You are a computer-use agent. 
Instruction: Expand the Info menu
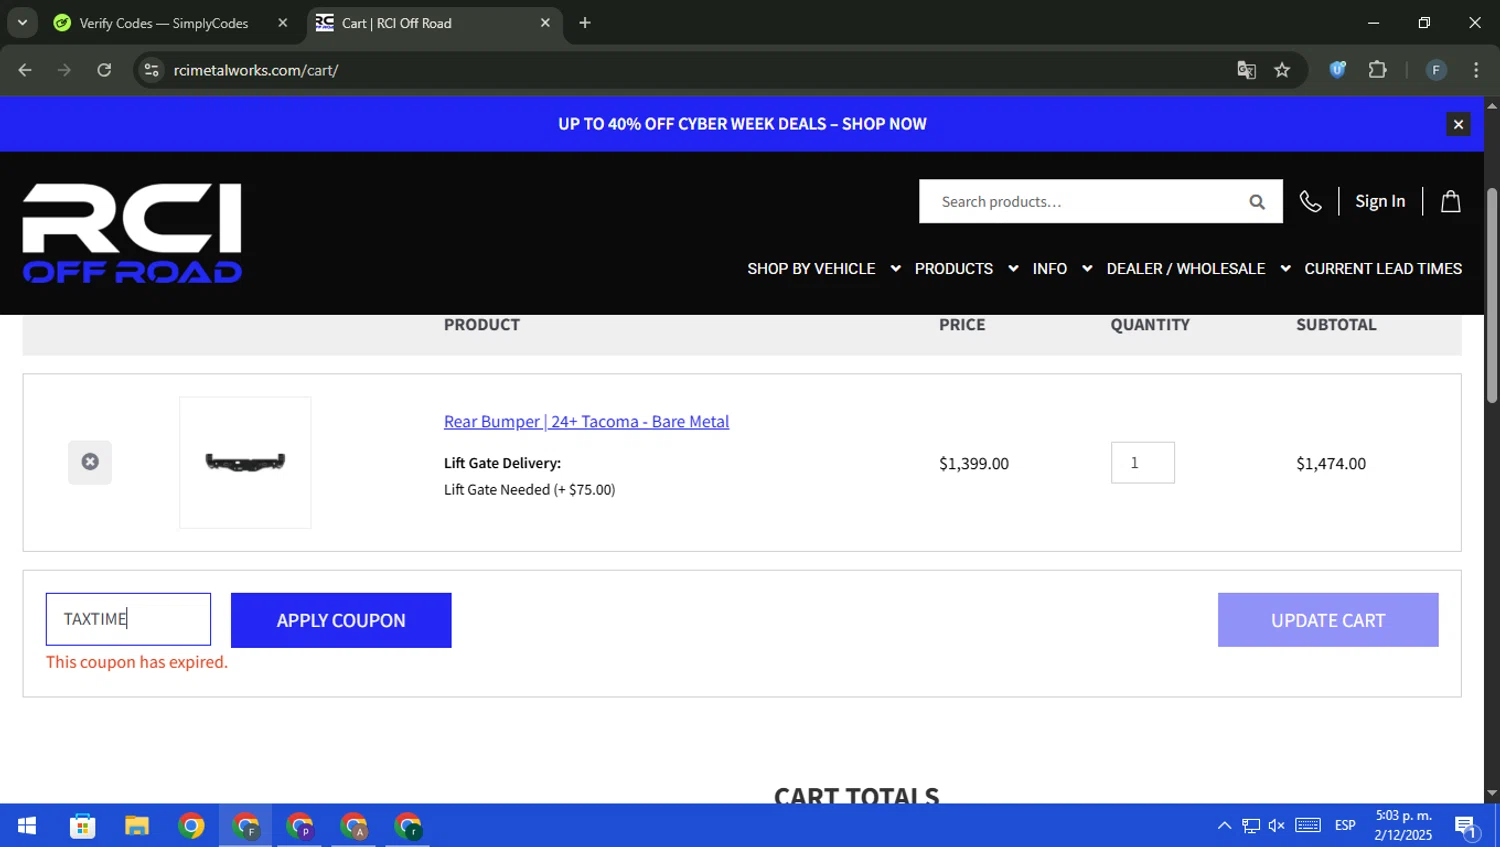1062,269
